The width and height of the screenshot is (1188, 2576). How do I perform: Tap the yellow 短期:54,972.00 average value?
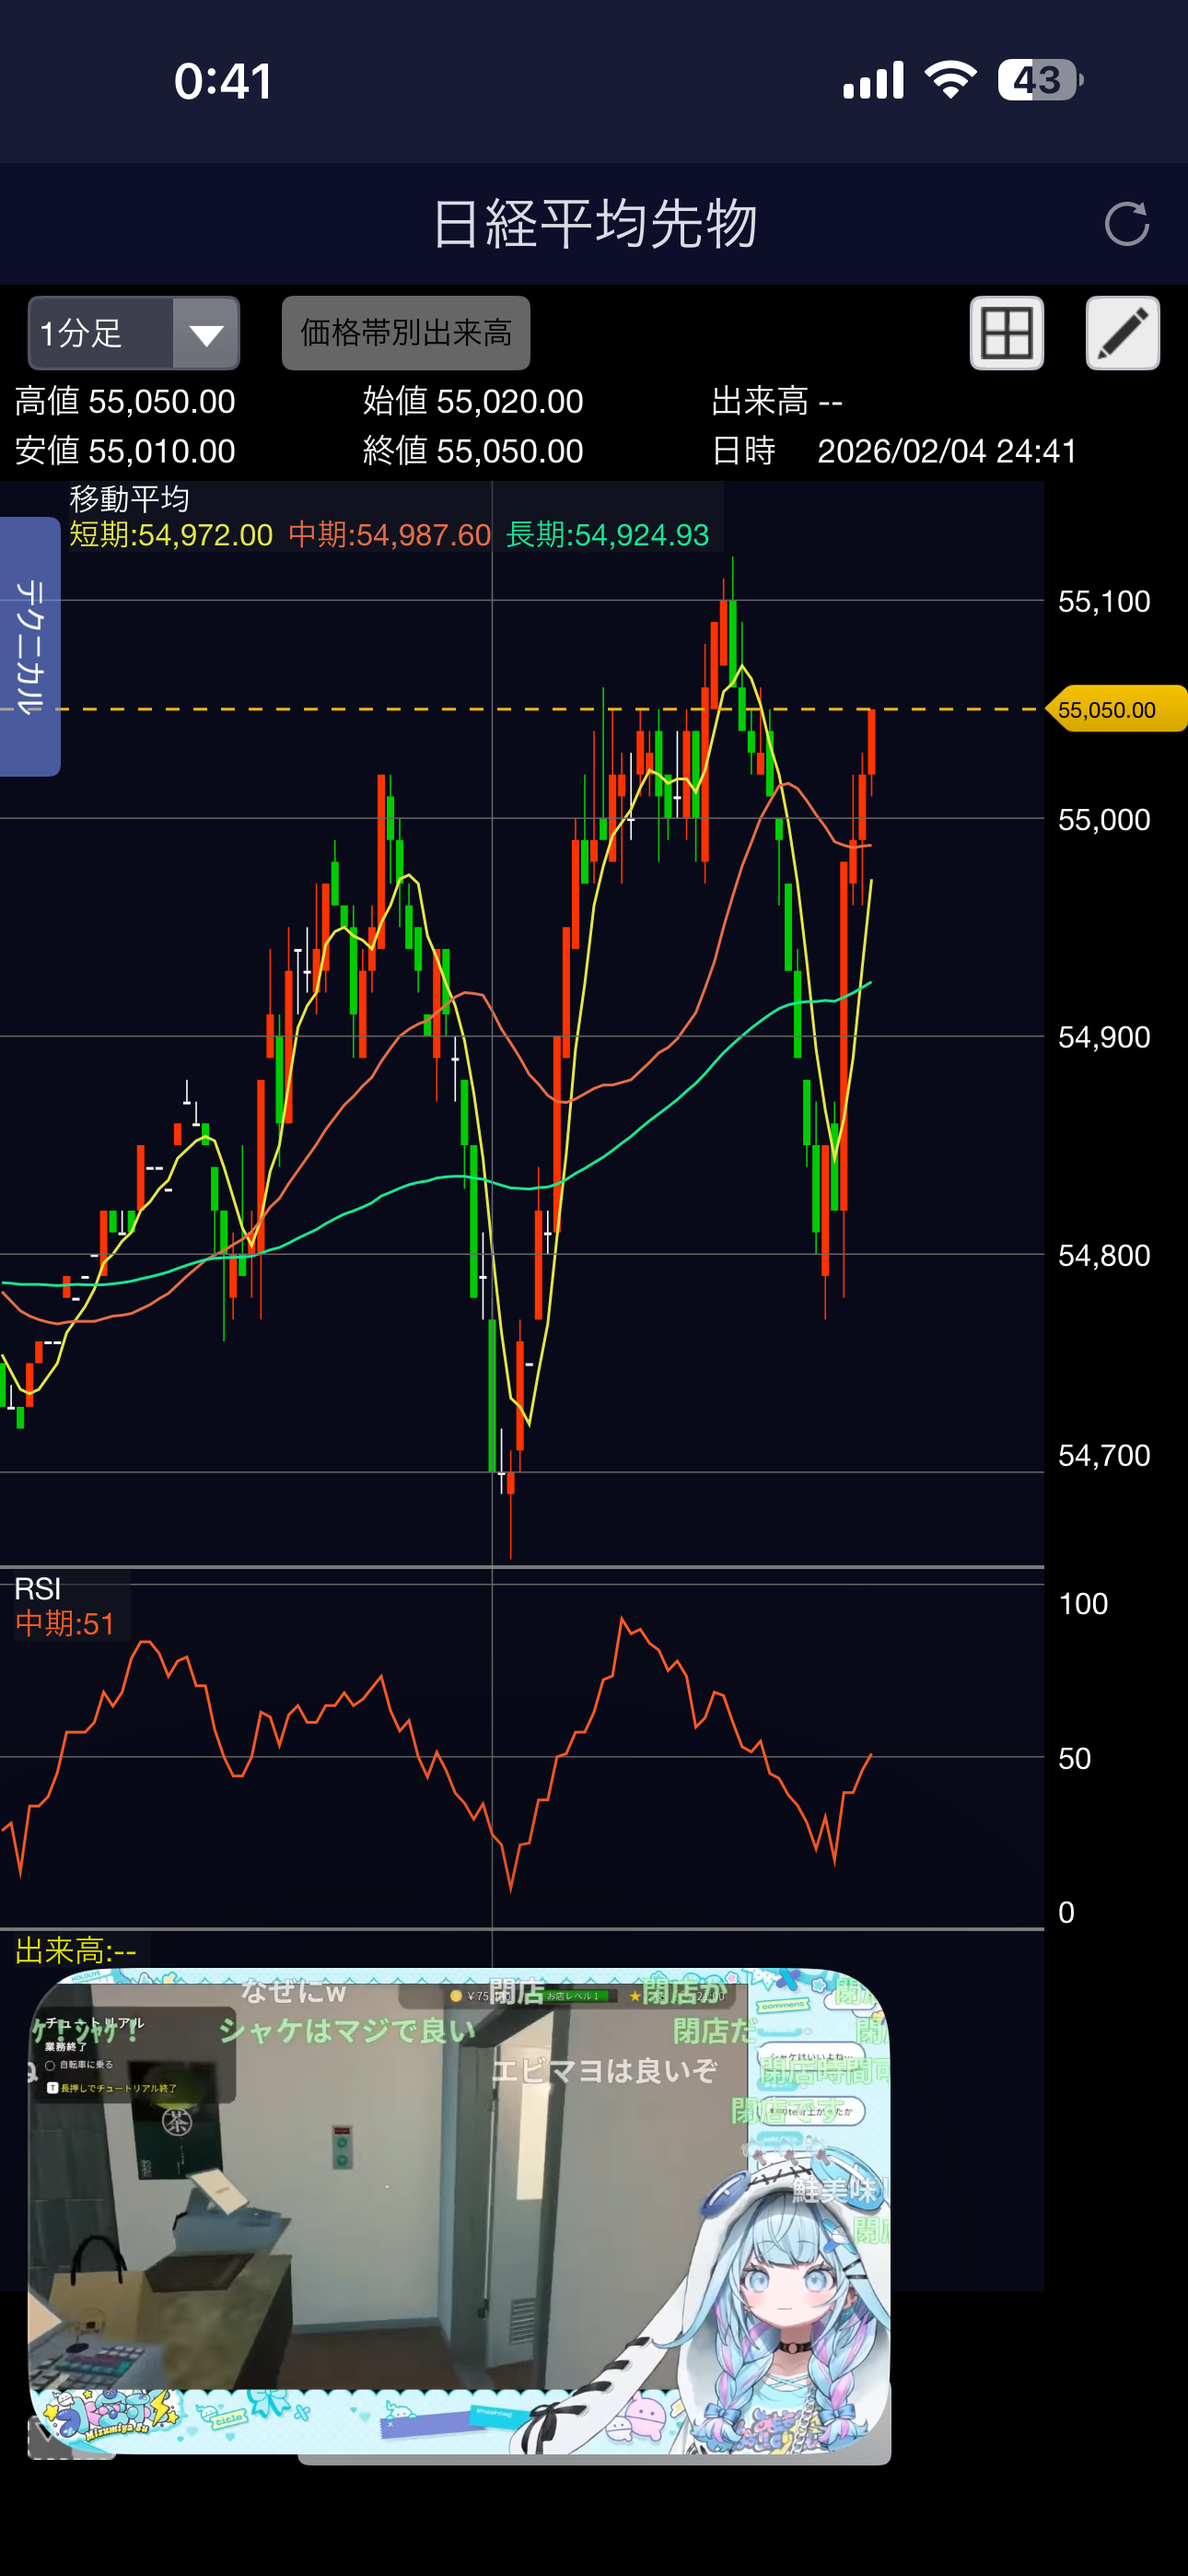[171, 535]
